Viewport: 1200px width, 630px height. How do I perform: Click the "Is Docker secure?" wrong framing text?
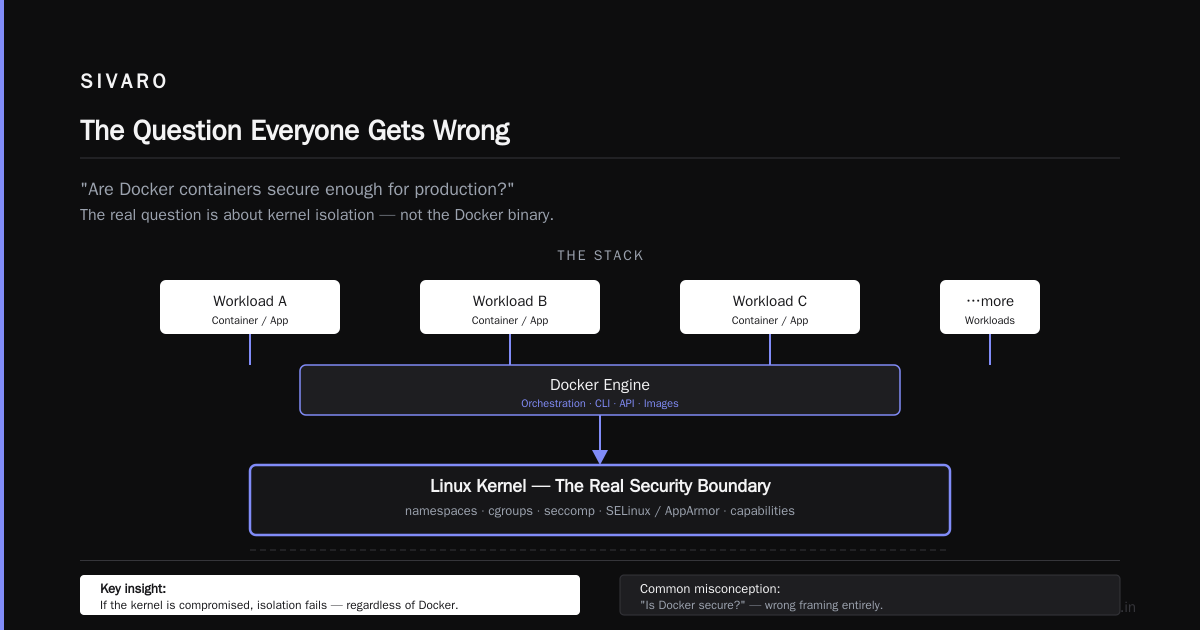click(x=761, y=605)
